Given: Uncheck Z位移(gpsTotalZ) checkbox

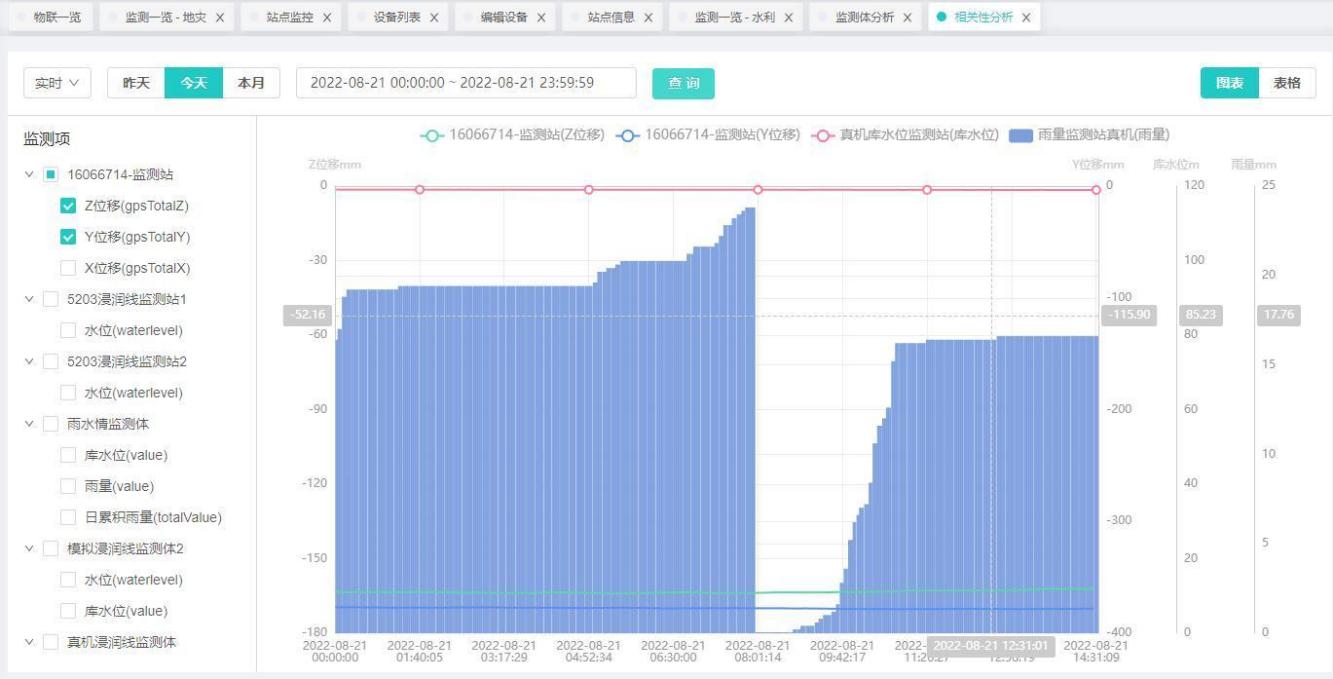Looking at the screenshot, I should click(x=68, y=206).
